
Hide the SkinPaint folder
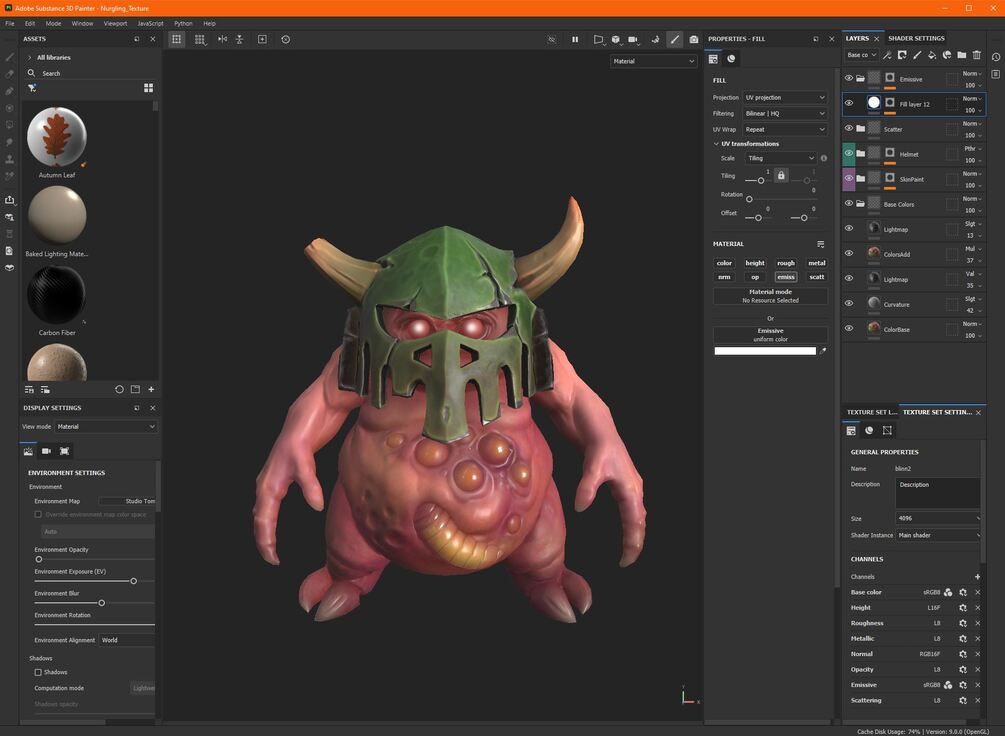click(x=849, y=178)
